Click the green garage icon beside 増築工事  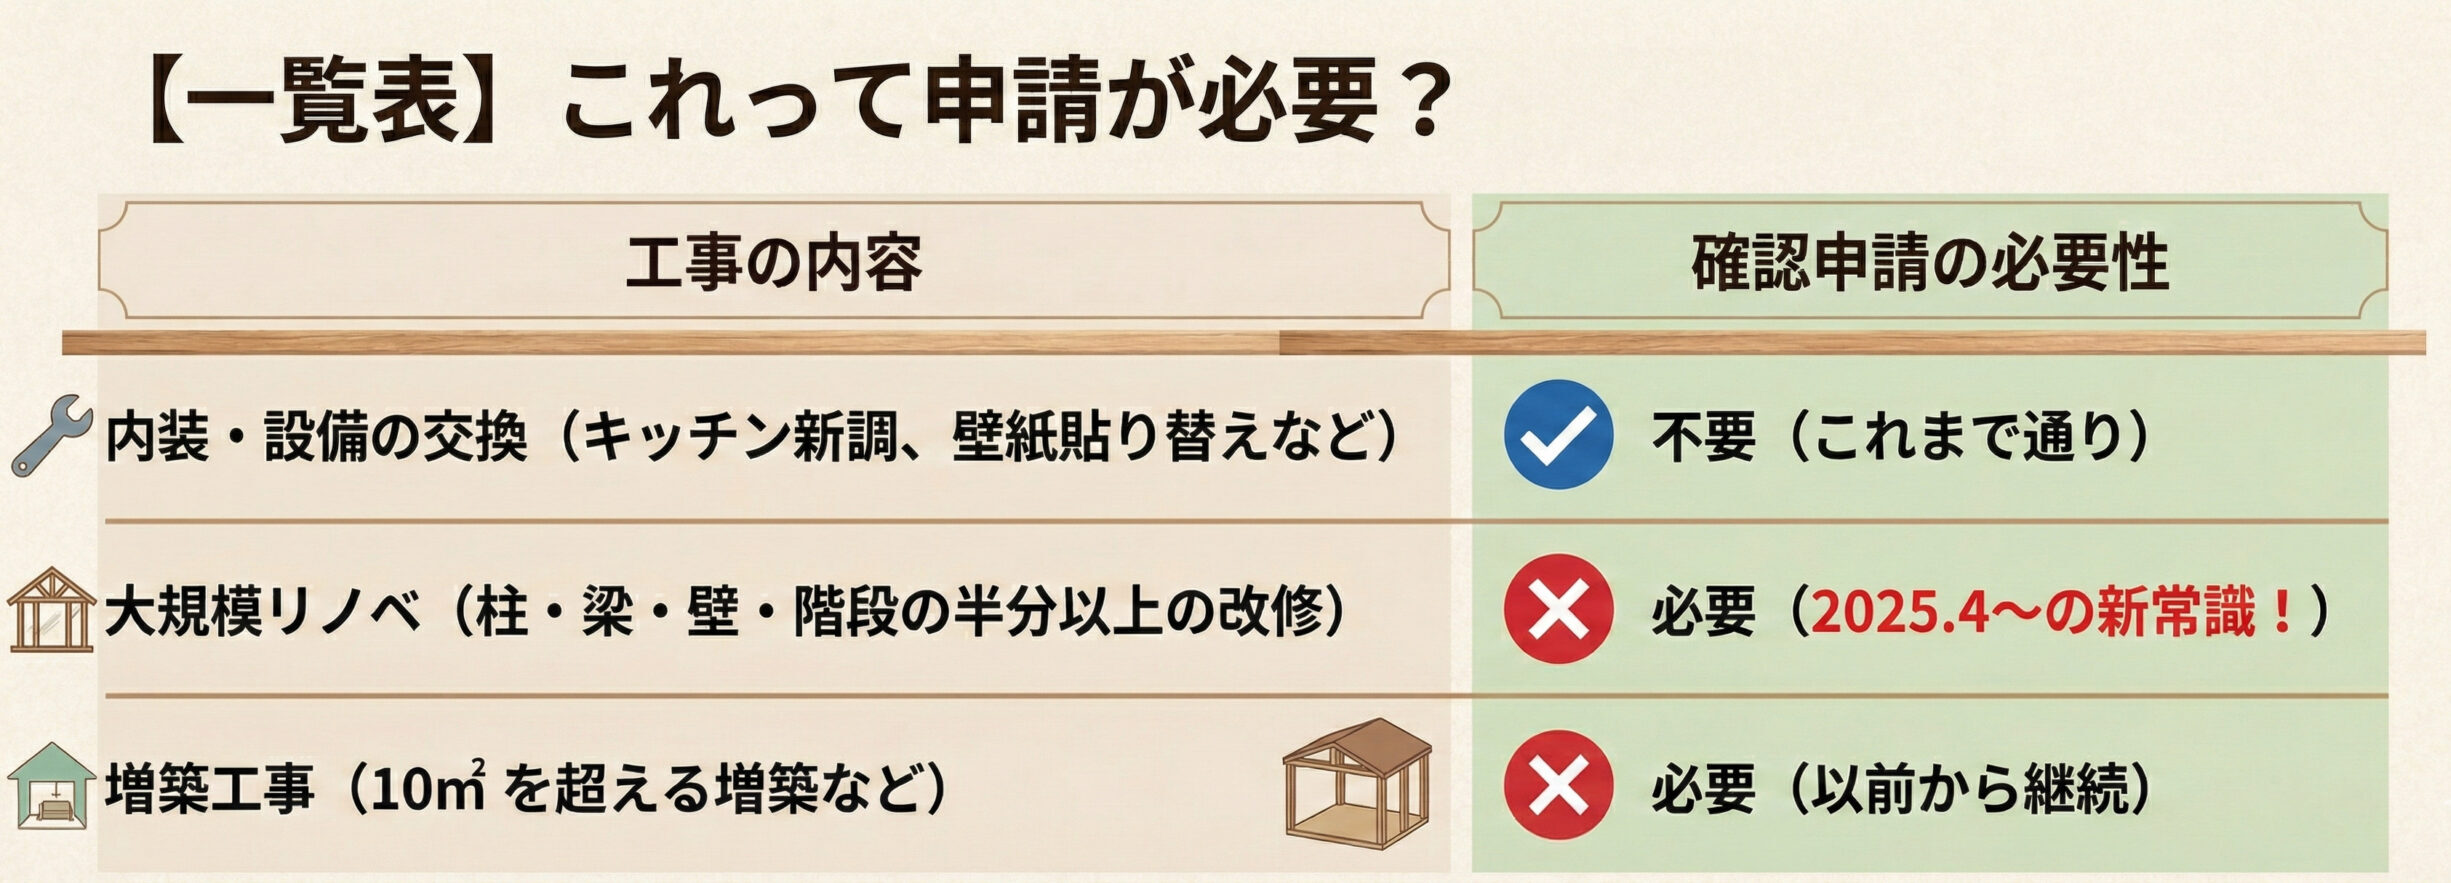point(50,786)
